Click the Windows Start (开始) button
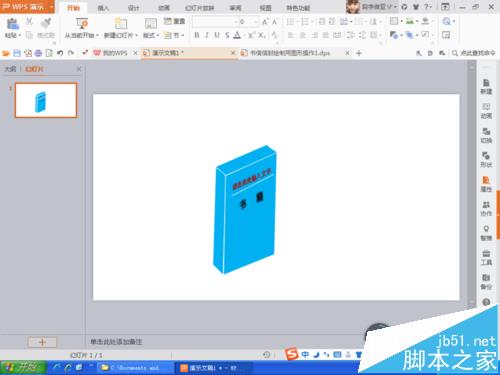The height and width of the screenshot is (375, 500). [x=23, y=368]
